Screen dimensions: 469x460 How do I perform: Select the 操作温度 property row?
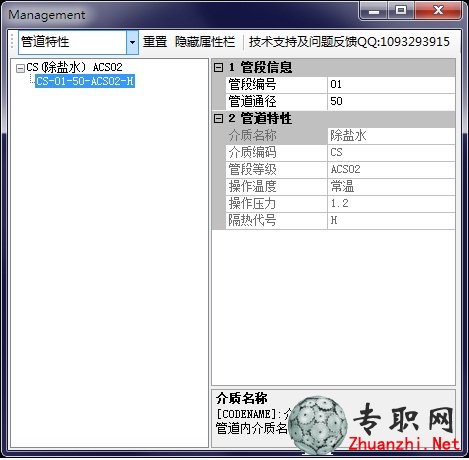[x=340, y=187]
